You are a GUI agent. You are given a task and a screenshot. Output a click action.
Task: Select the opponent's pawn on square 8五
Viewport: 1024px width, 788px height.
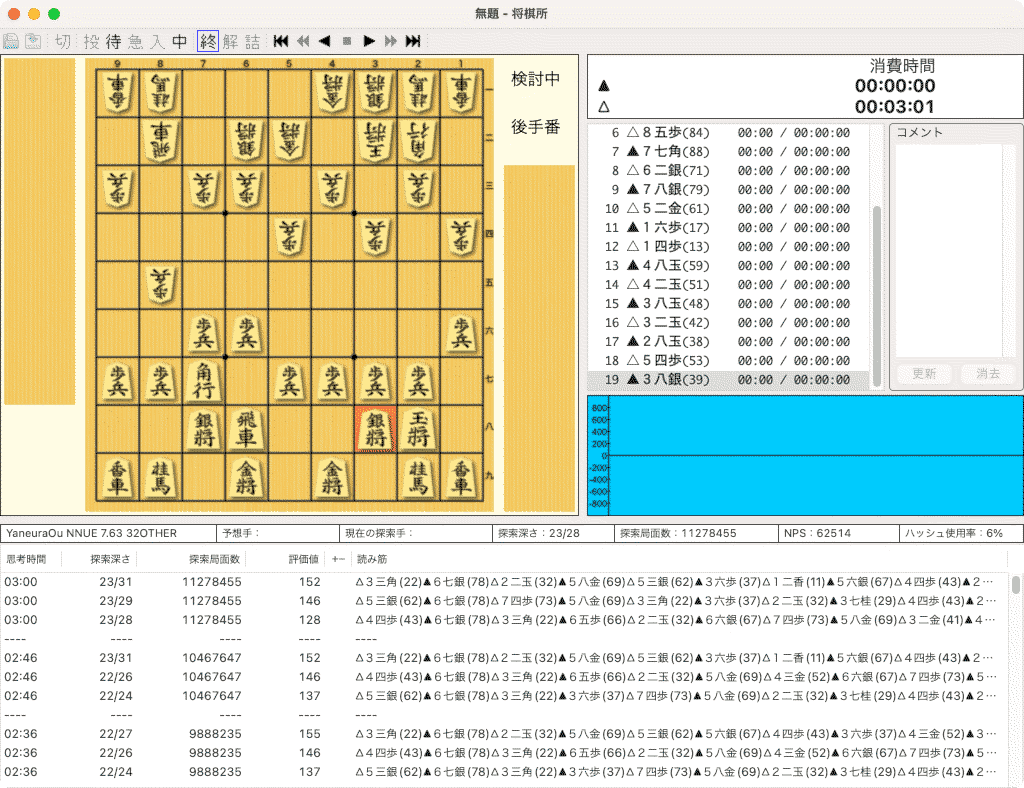(x=161, y=285)
